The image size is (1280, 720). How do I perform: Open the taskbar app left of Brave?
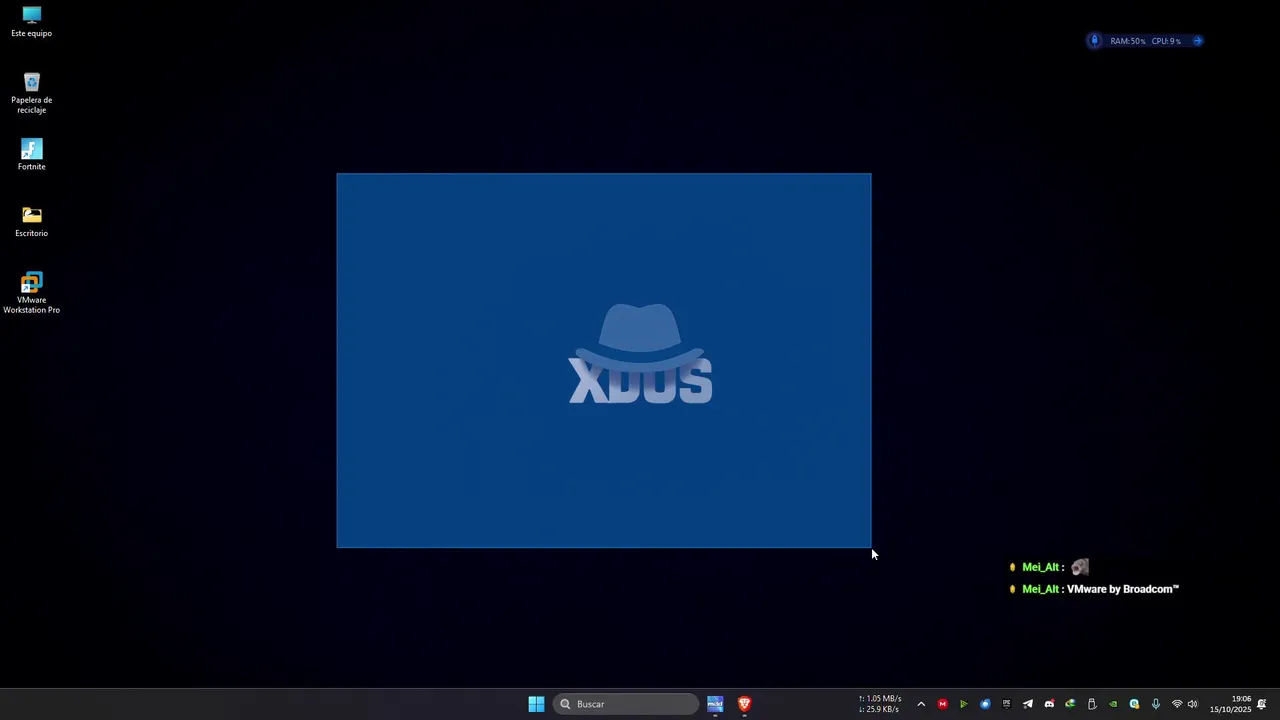click(x=715, y=704)
